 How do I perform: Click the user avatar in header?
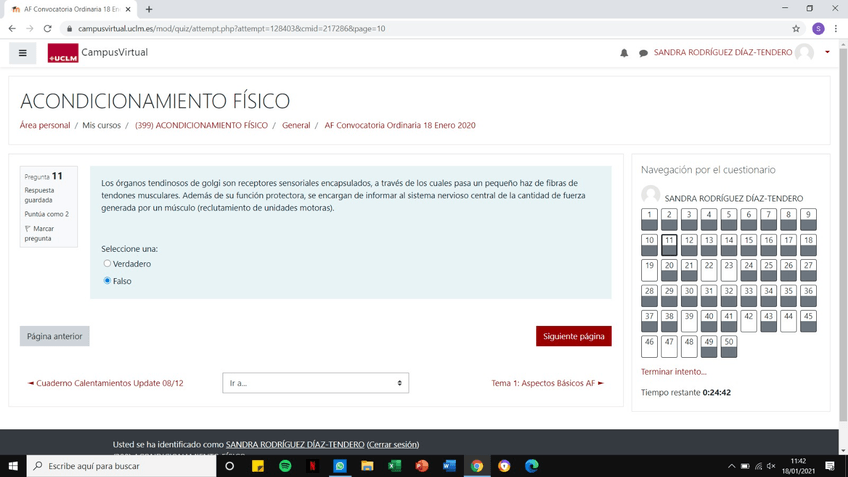(x=804, y=52)
